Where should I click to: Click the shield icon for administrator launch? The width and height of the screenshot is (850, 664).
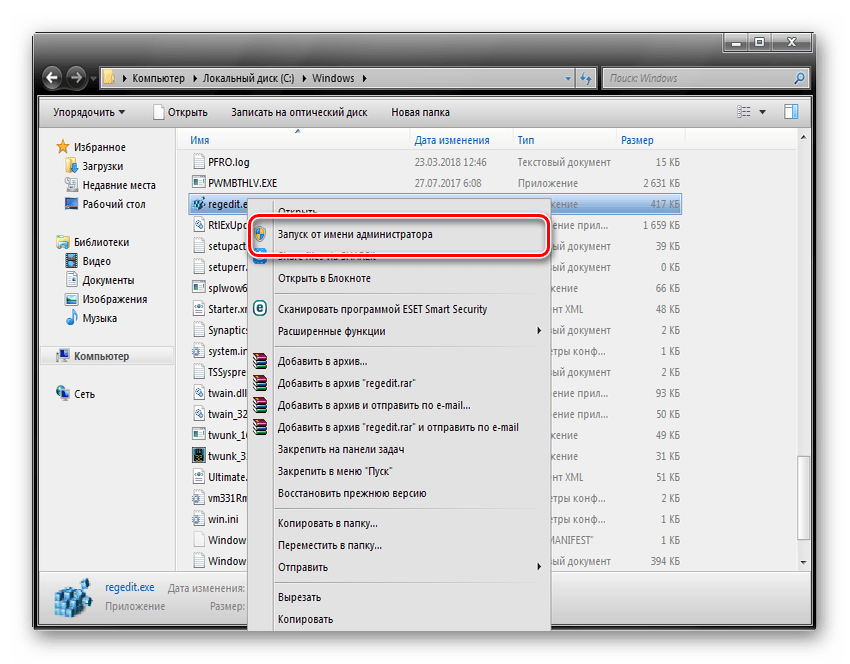[261, 235]
